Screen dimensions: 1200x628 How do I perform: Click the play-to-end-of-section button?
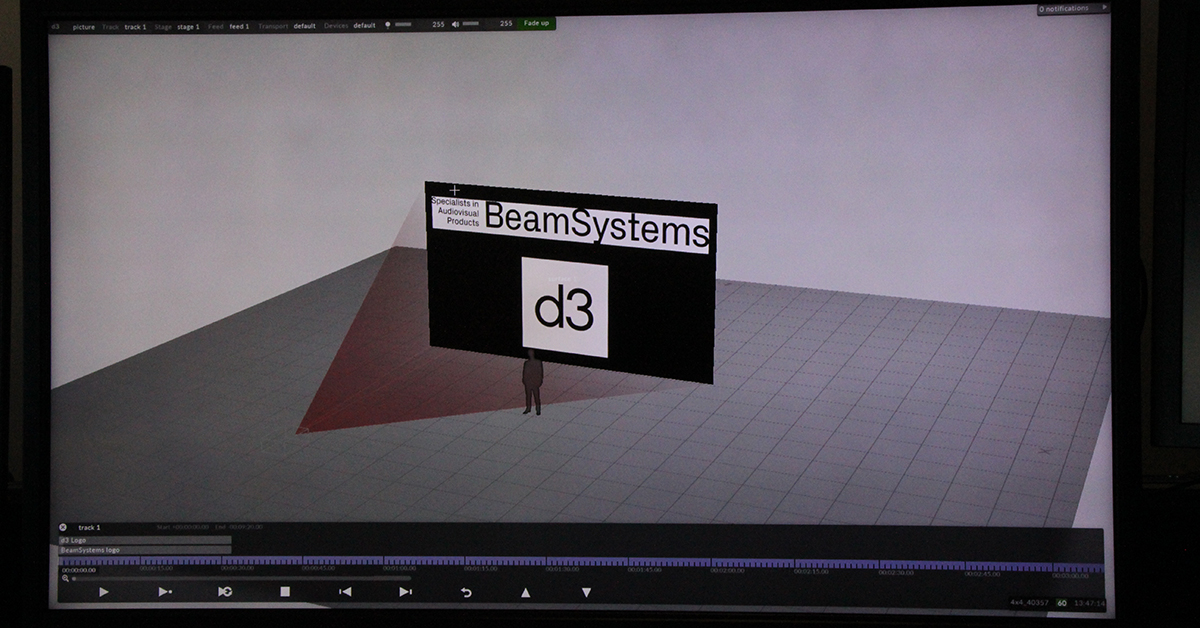(x=165, y=592)
